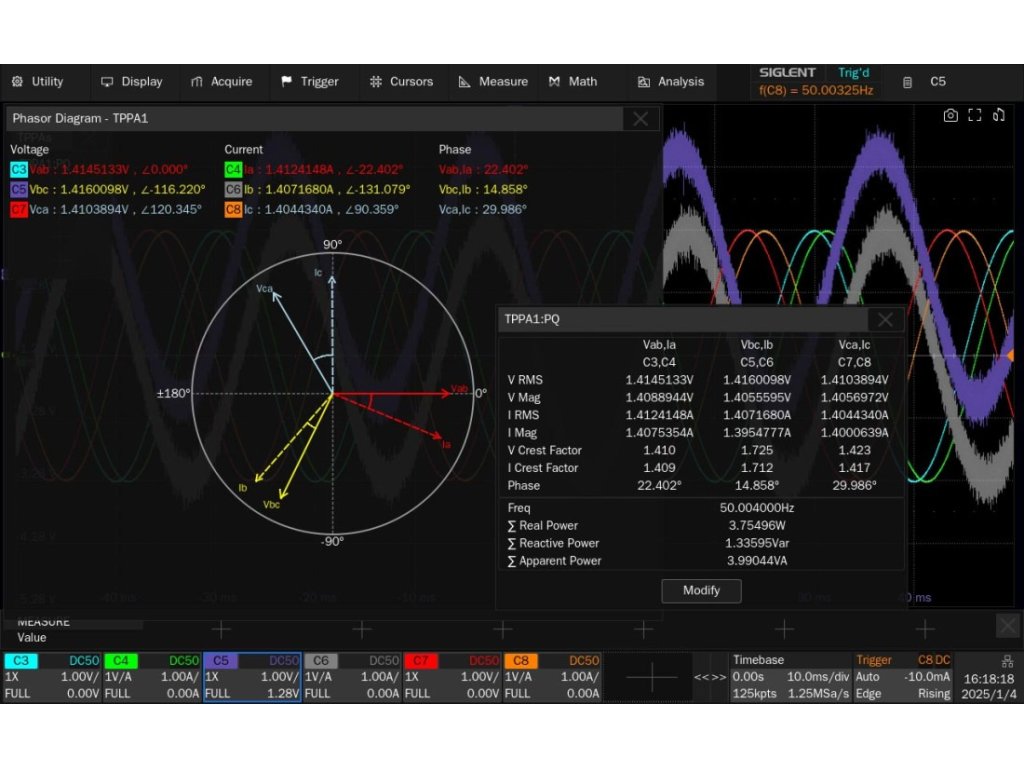Enter full-screen view with the brackets icon
Image resolution: width=1024 pixels, height=768 pixels.
pos(975,116)
